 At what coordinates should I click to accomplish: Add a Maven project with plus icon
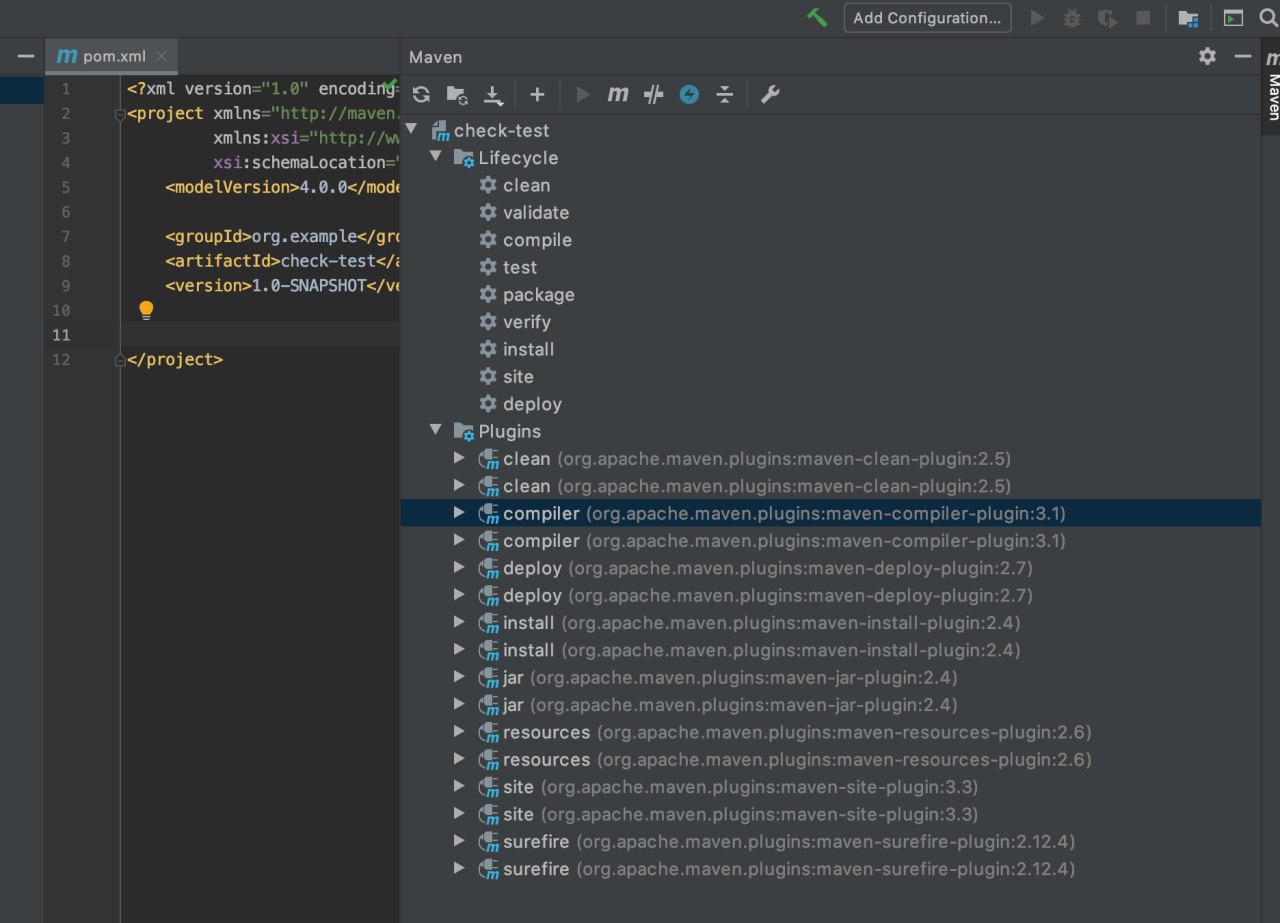(537, 95)
